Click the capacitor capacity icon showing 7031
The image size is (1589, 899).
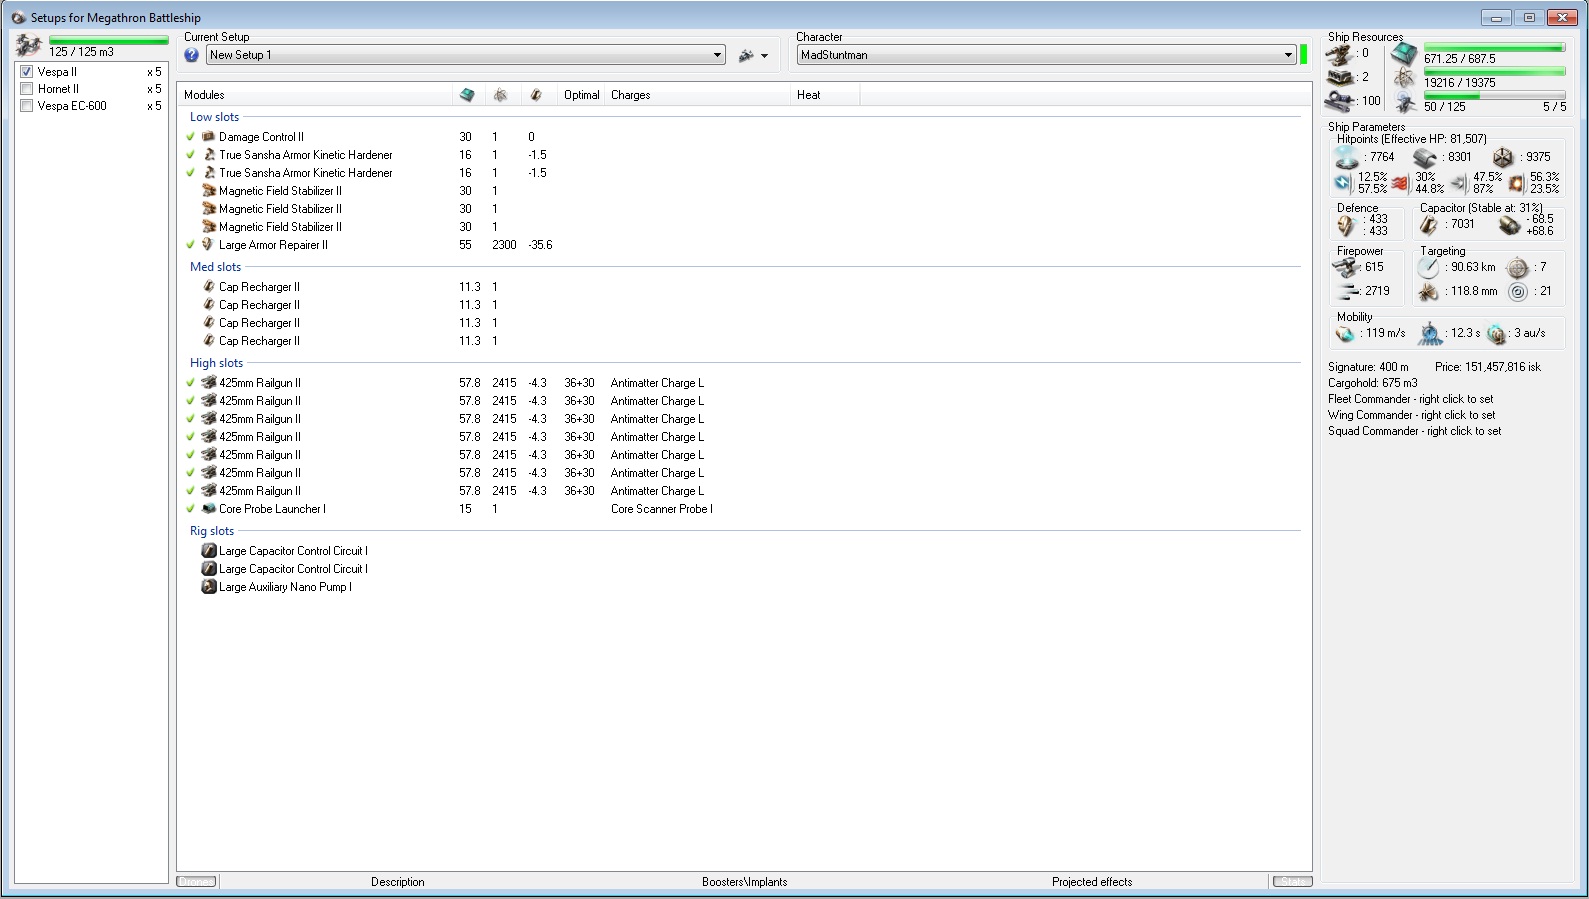click(x=1429, y=225)
